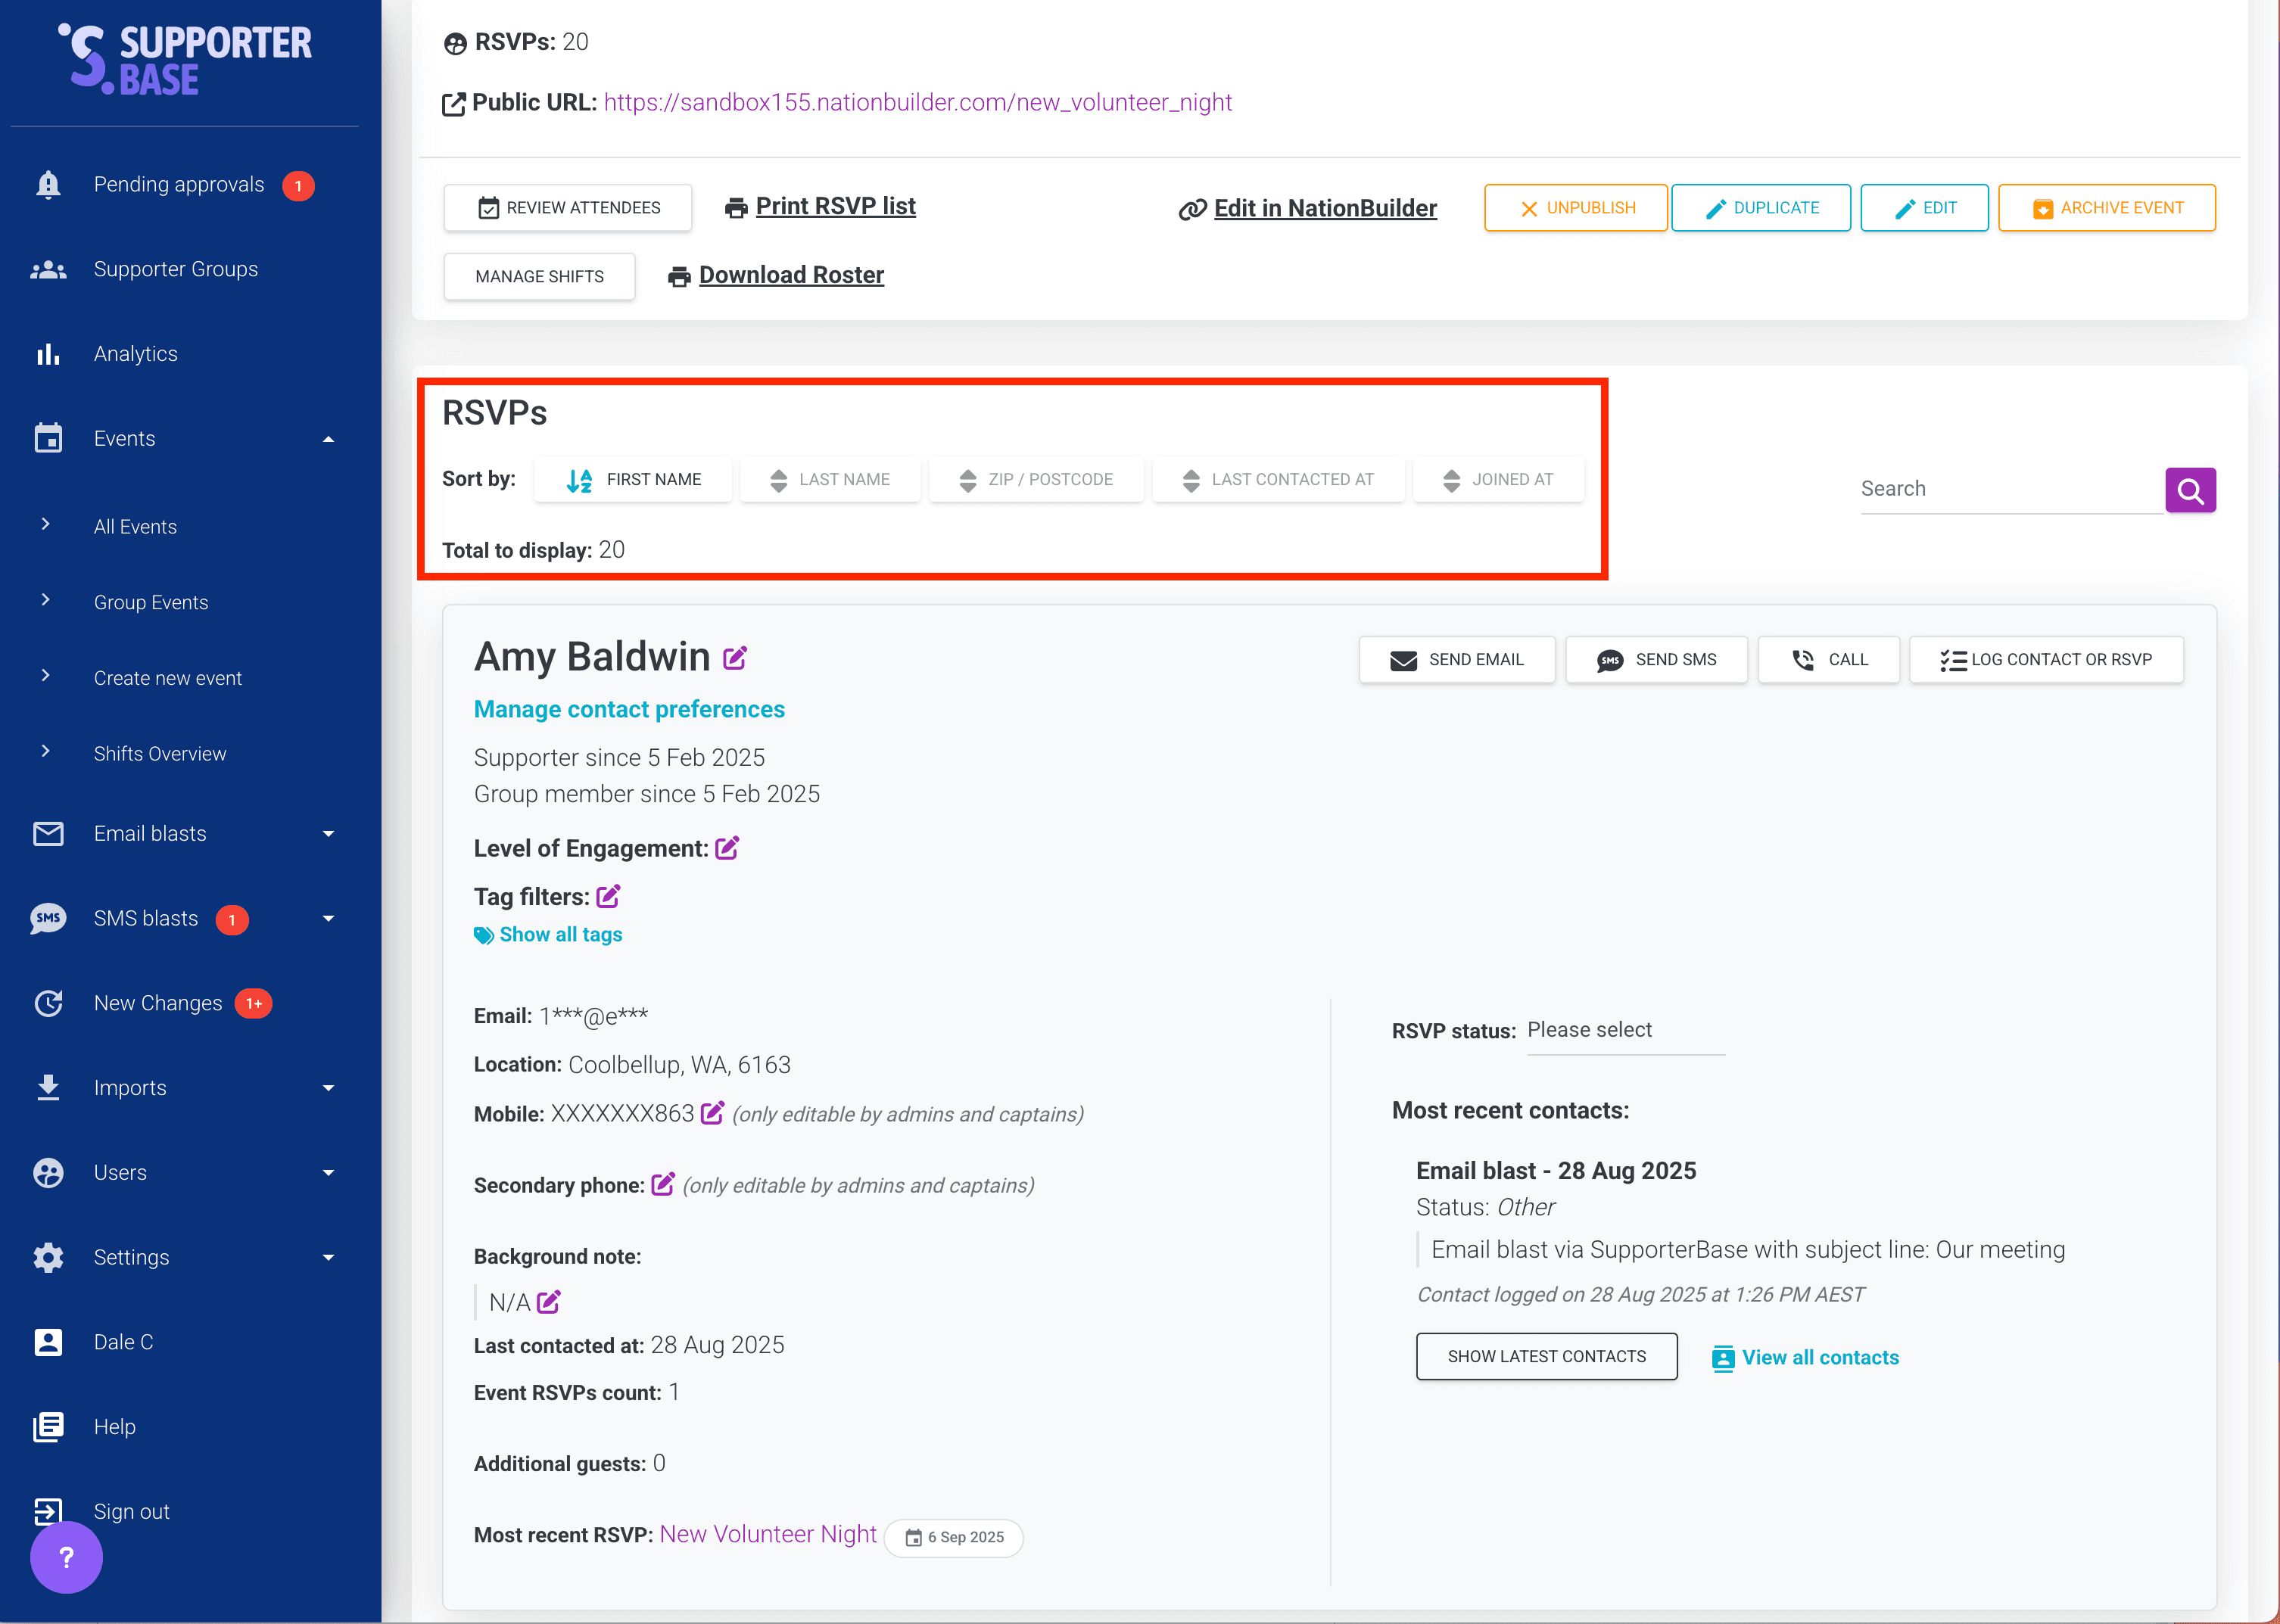This screenshot has width=2280, height=1624.
Task: Sort RSVPs by Joined At
Action: (1497, 480)
